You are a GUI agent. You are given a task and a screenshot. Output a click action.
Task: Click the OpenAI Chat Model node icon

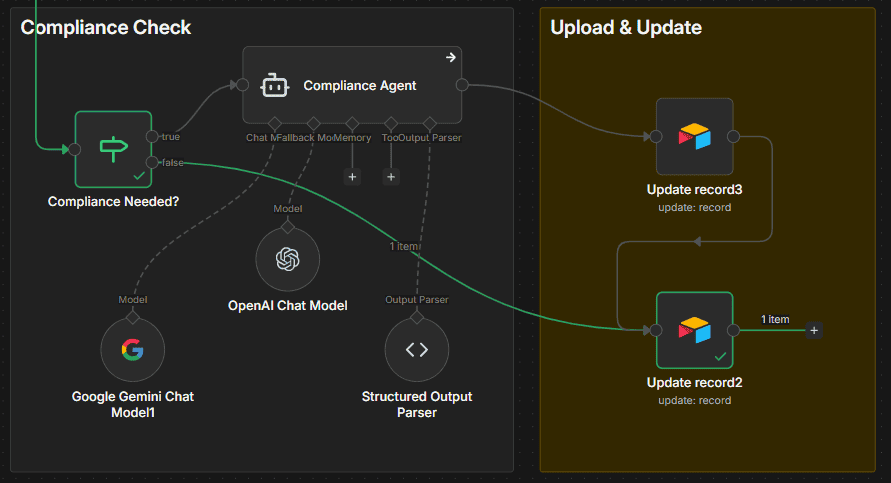(288, 259)
